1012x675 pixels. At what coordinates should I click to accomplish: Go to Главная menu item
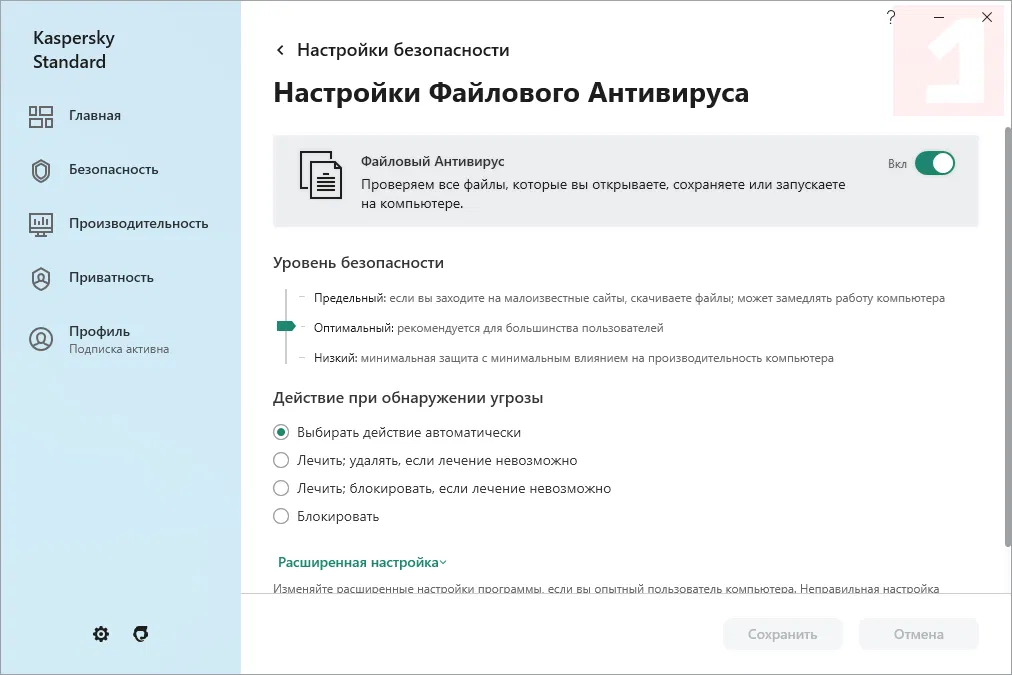click(95, 116)
